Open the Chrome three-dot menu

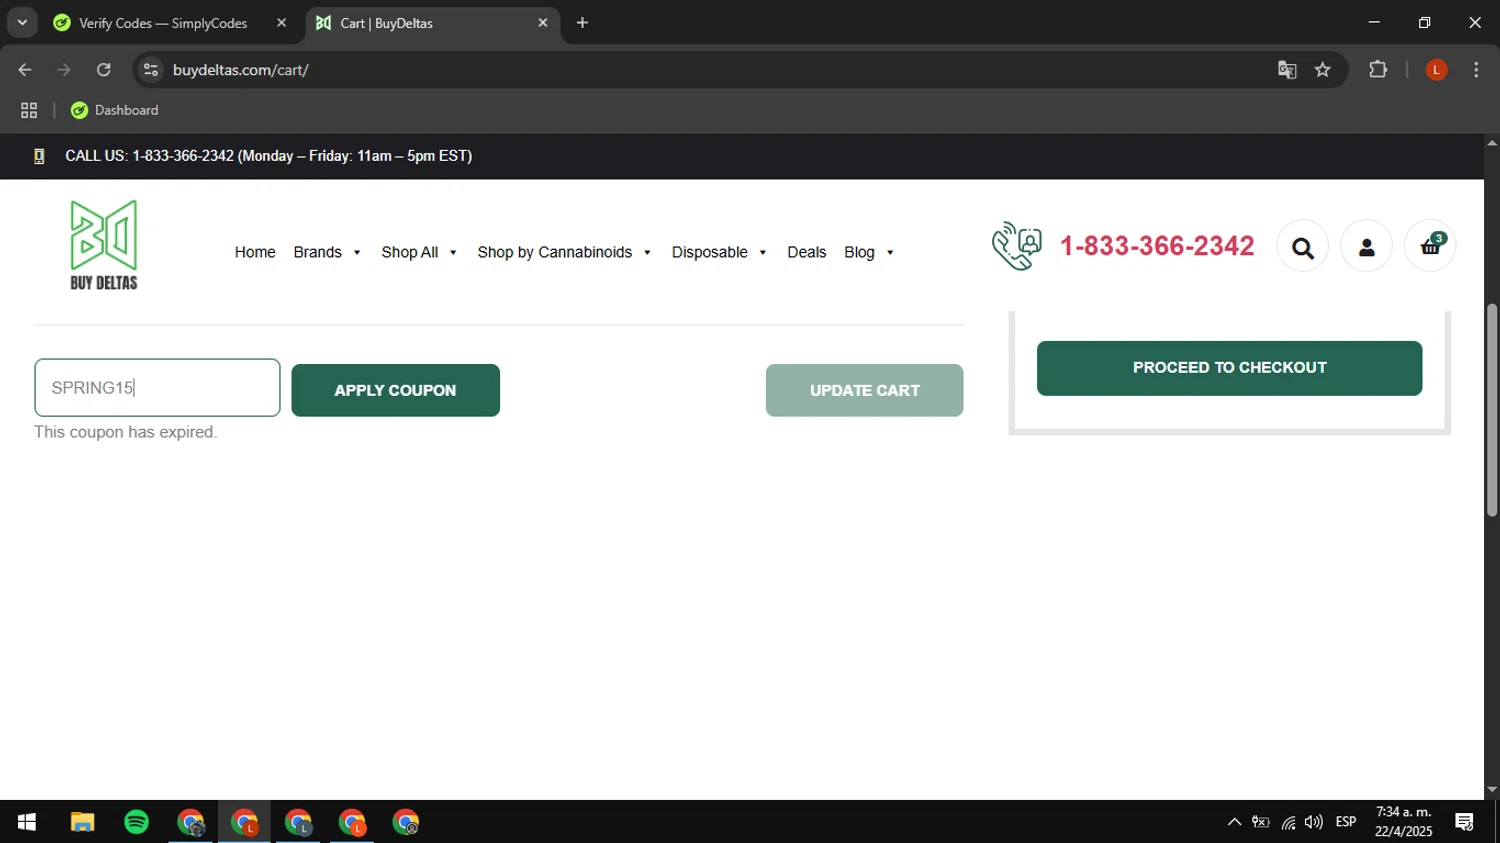click(x=1476, y=70)
